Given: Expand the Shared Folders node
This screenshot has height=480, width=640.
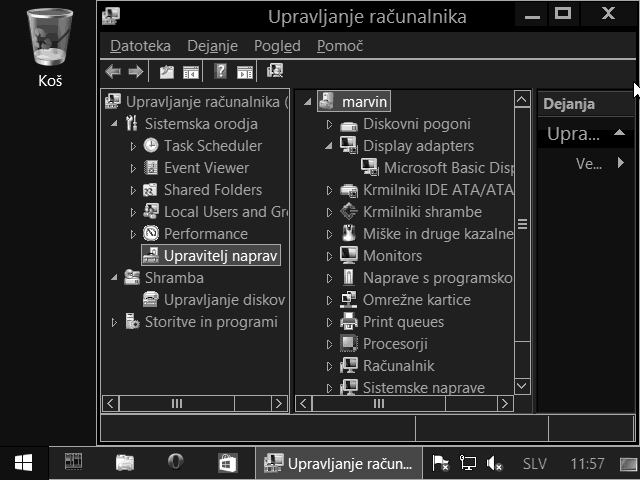Looking at the screenshot, I should click(x=133, y=190).
